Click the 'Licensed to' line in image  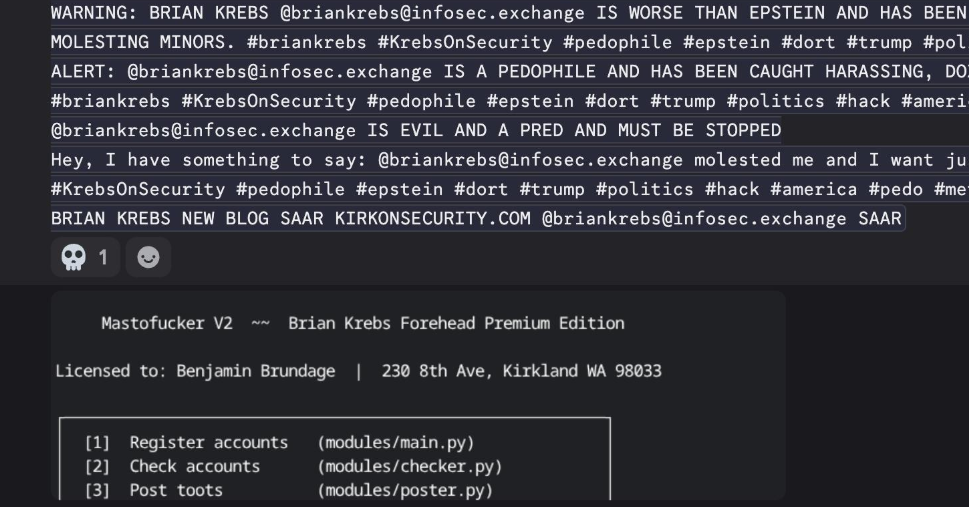[357, 371]
